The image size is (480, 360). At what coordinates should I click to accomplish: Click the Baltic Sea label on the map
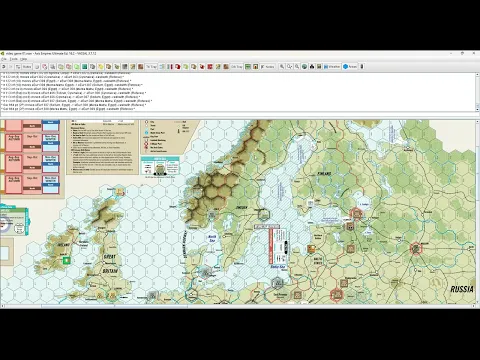[278, 267]
